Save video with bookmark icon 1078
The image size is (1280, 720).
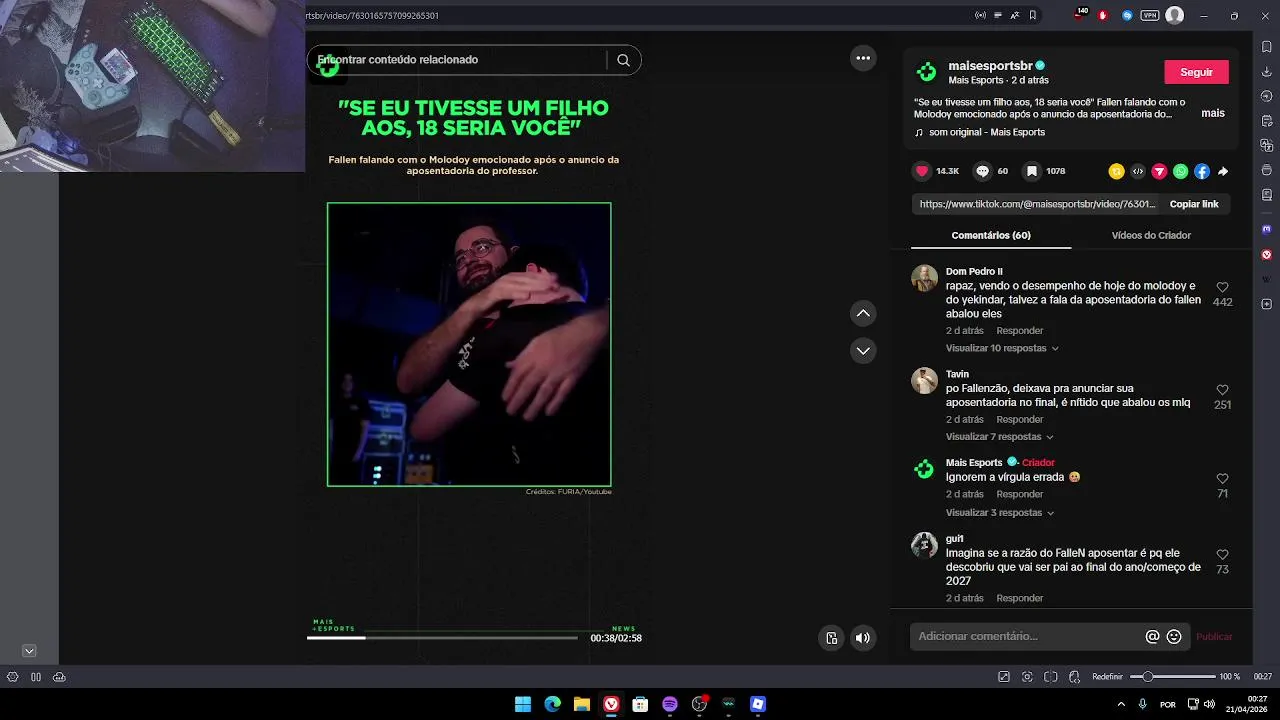point(1031,171)
